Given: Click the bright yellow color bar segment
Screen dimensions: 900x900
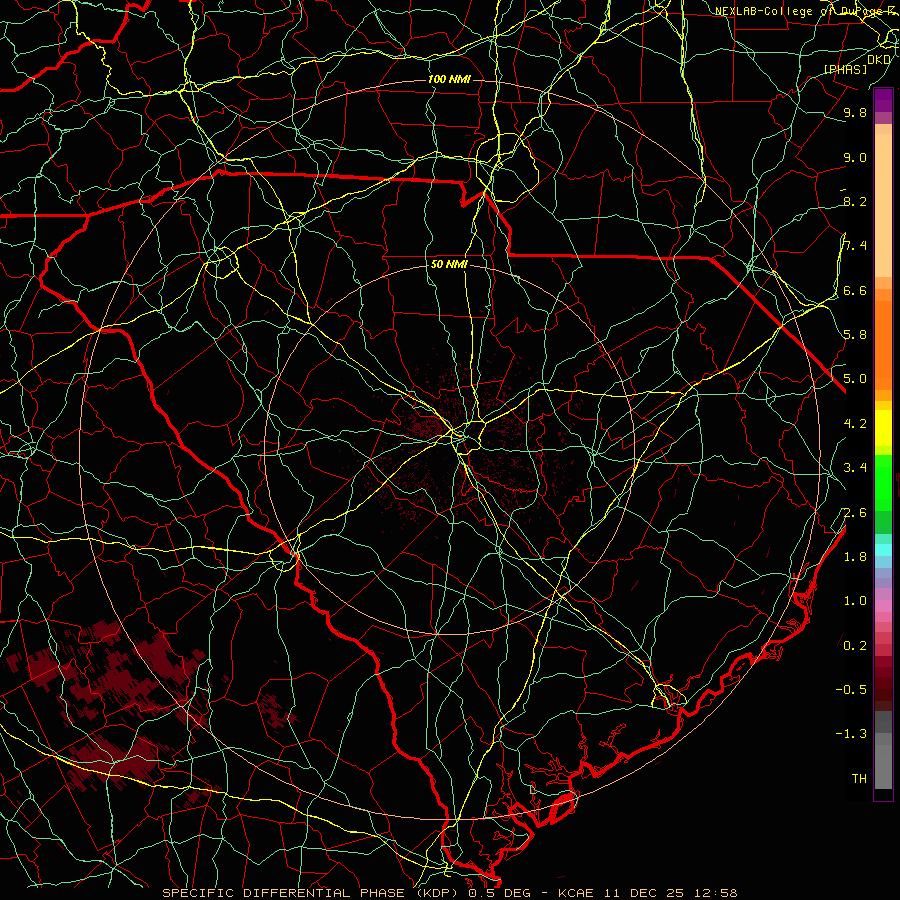Looking at the screenshot, I should (883, 428).
